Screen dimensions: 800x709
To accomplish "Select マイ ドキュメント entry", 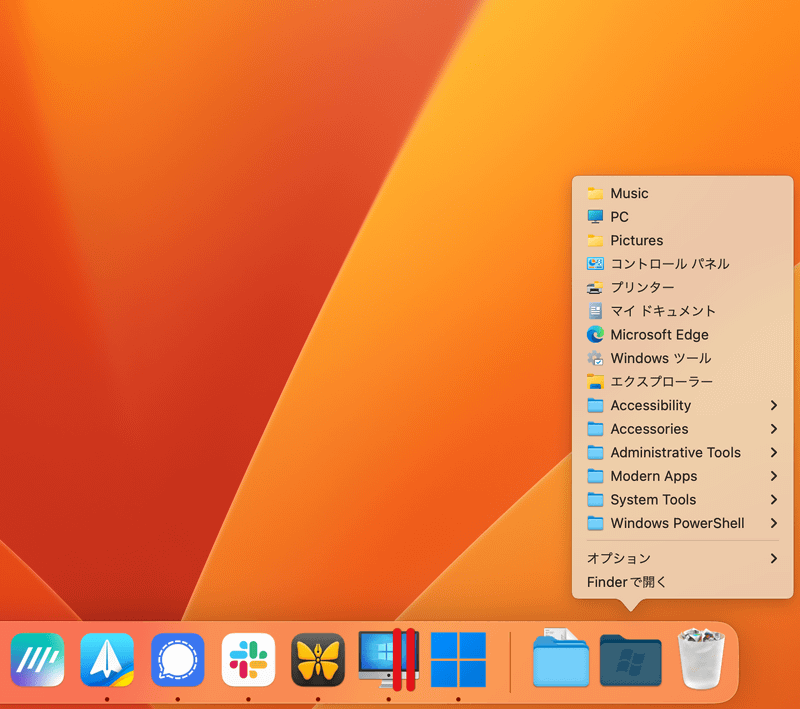I will point(683,311).
